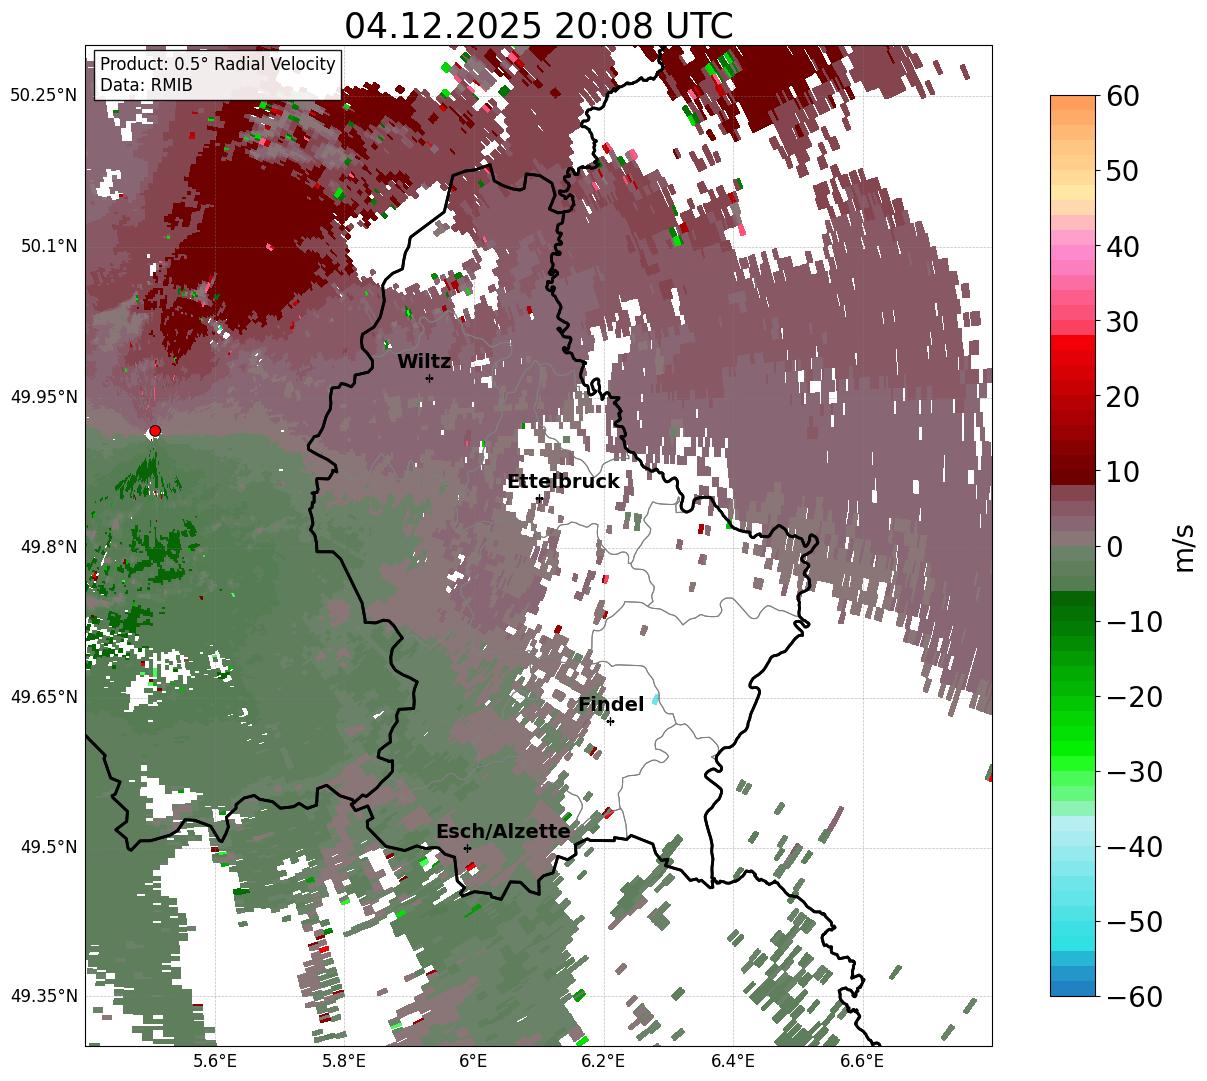Click the colorbar tick label 0
Screen dimensions: 1207x1081
[x=1114, y=546]
